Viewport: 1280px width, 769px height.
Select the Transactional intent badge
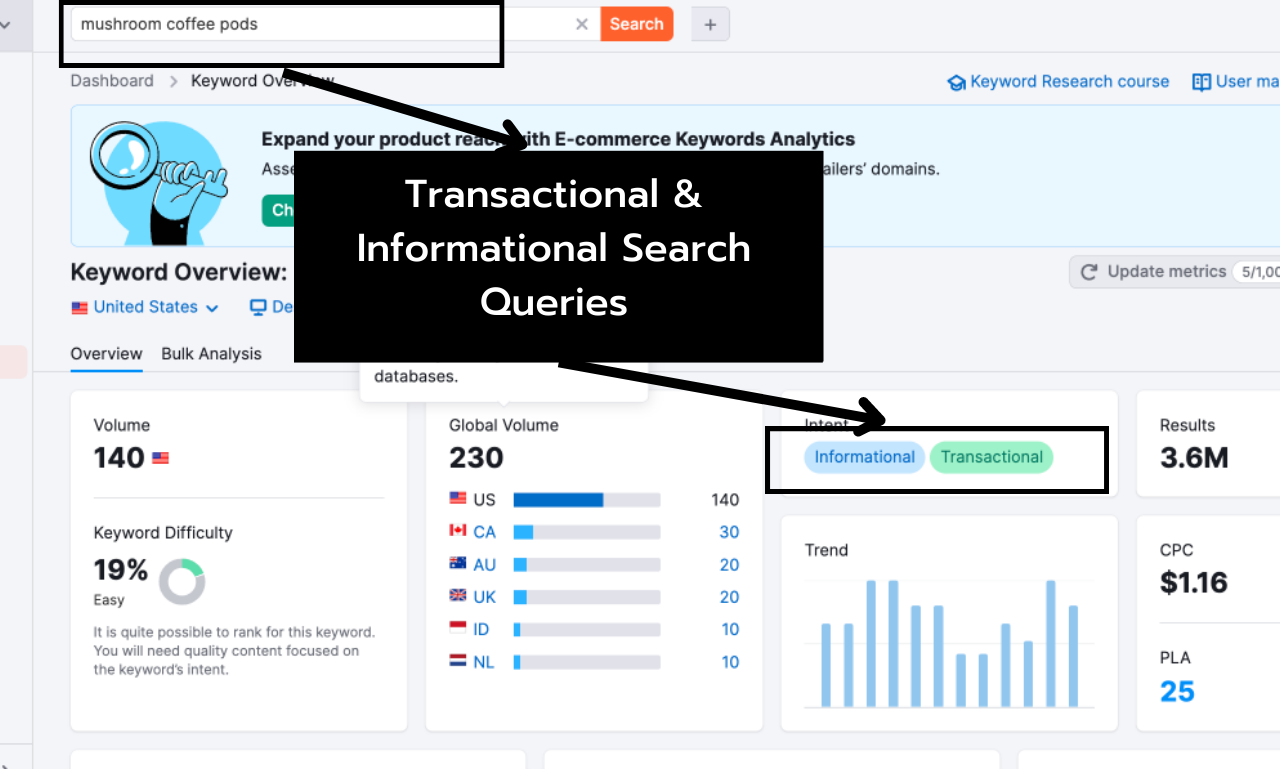[x=991, y=457]
